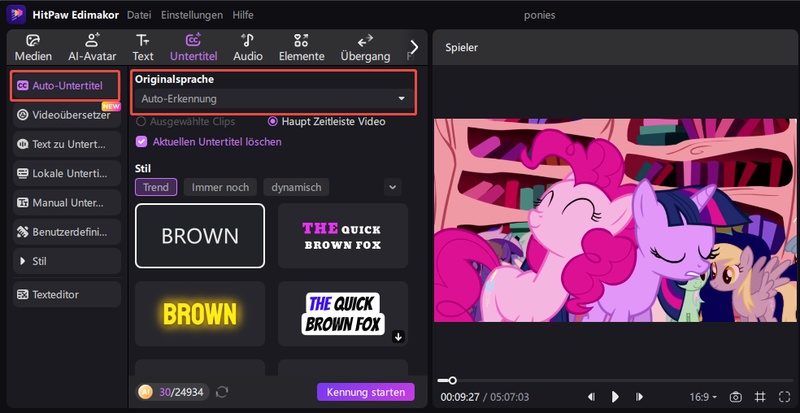
Task: Refresh the AI credits count
Action: point(222,392)
